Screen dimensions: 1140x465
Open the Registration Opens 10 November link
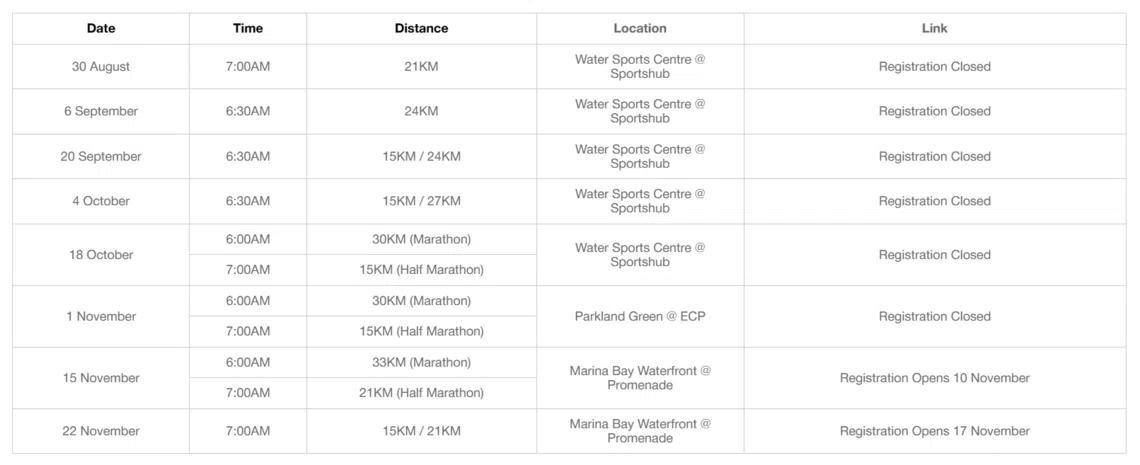pos(934,378)
